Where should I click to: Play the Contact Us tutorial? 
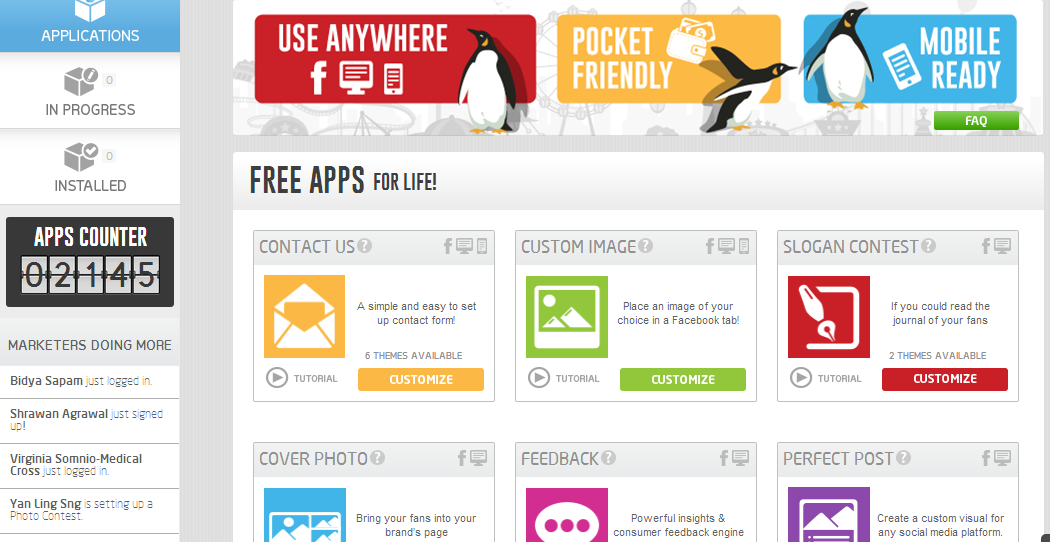[x=302, y=379]
